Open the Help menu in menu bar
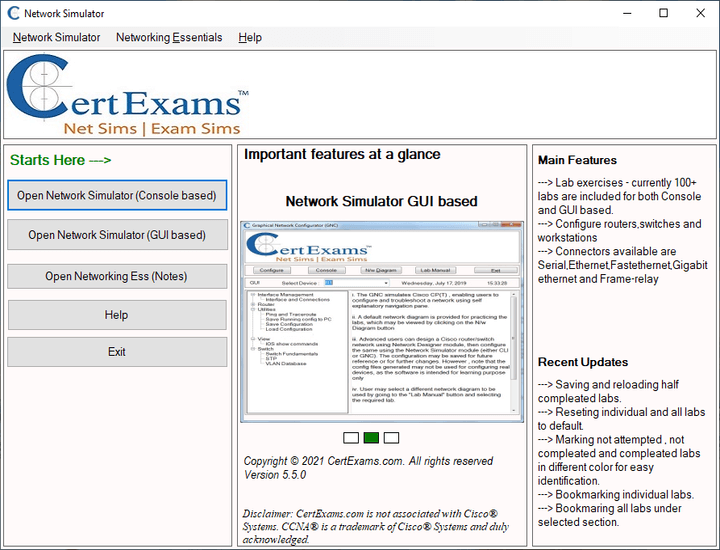This screenshot has width=720, height=550. pos(250,38)
